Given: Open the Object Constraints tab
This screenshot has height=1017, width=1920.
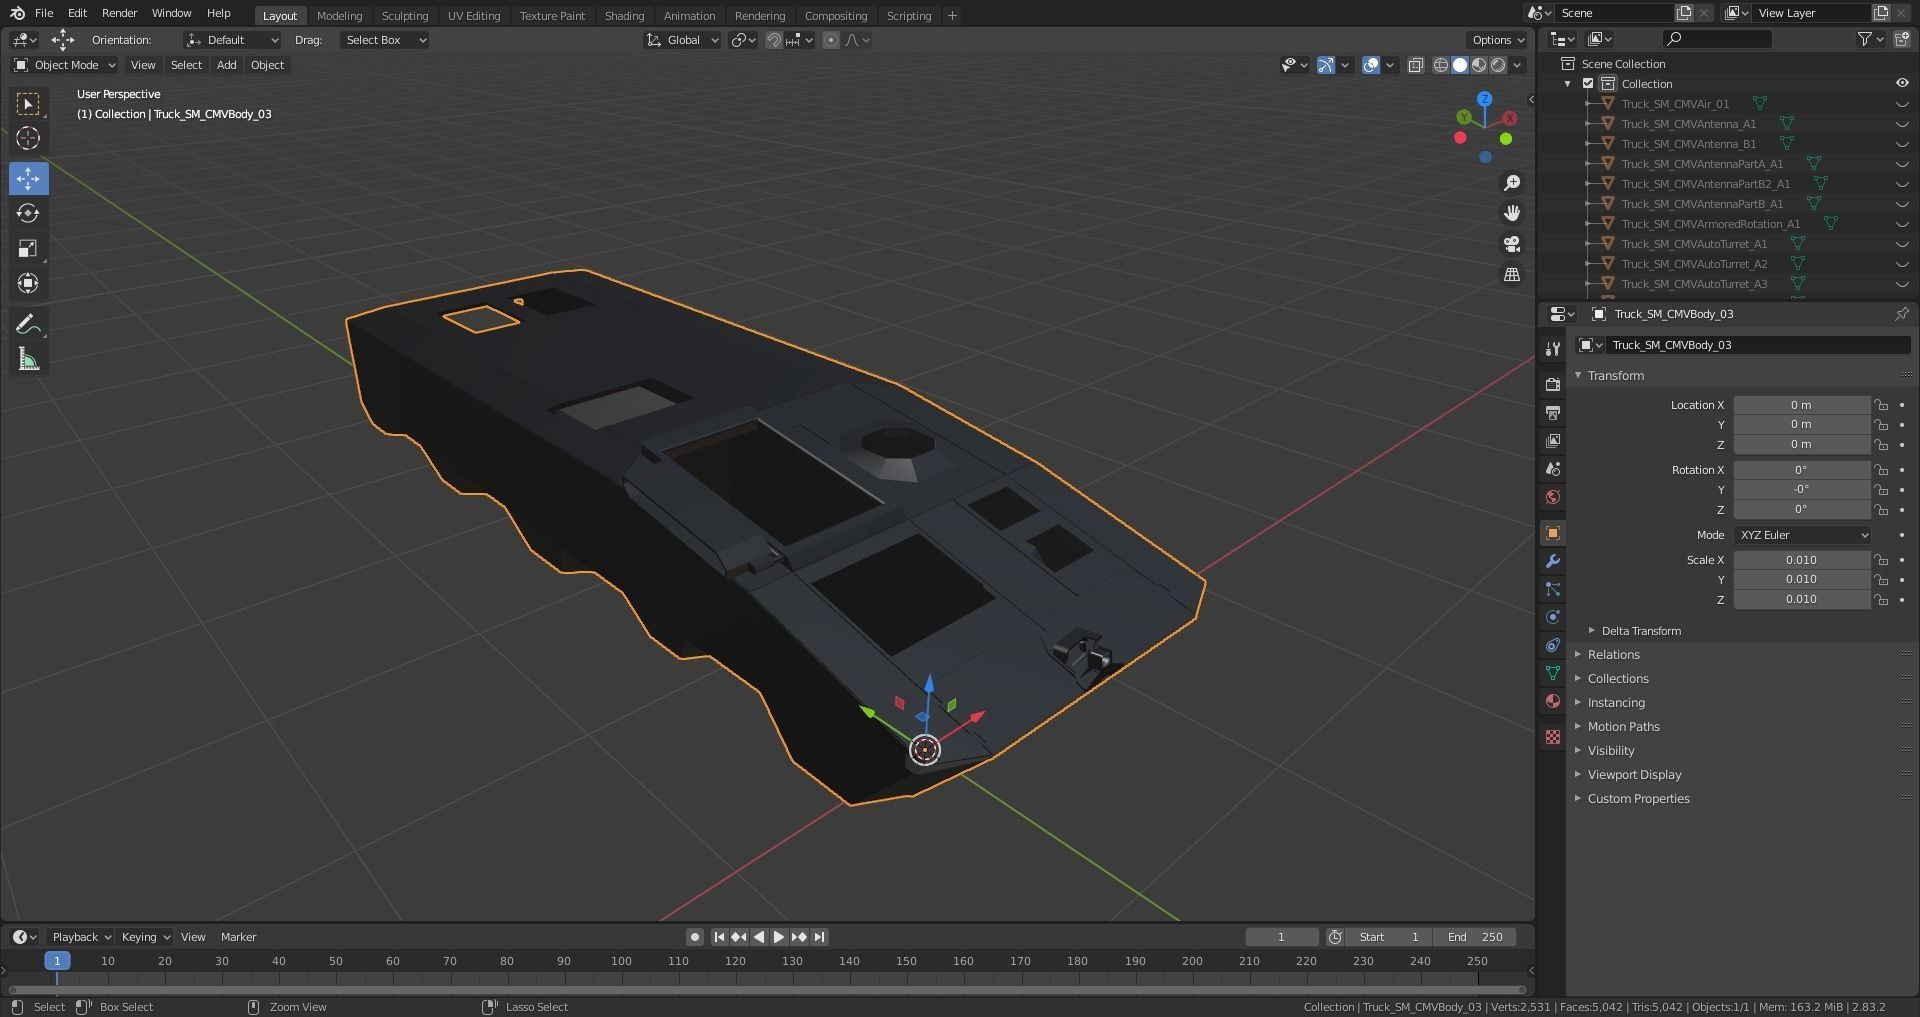Looking at the screenshot, I should click(1553, 645).
